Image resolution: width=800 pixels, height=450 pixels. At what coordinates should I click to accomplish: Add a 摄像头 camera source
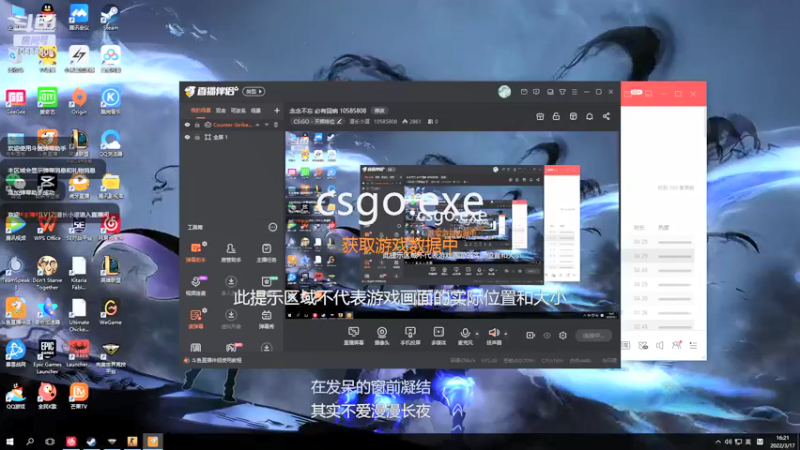tap(382, 336)
